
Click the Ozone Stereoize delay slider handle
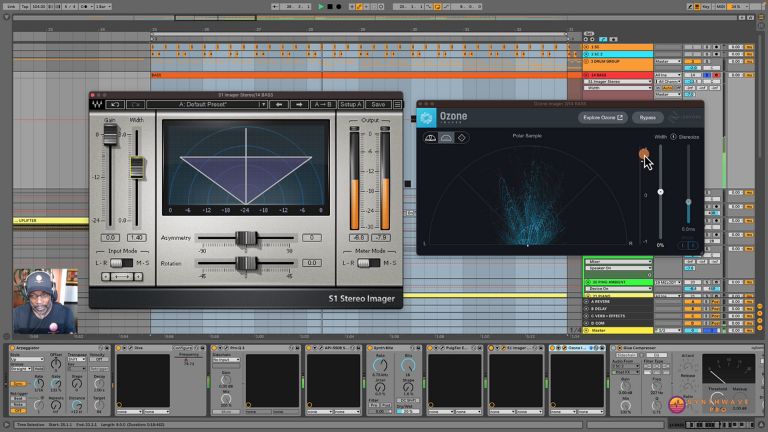[688, 202]
